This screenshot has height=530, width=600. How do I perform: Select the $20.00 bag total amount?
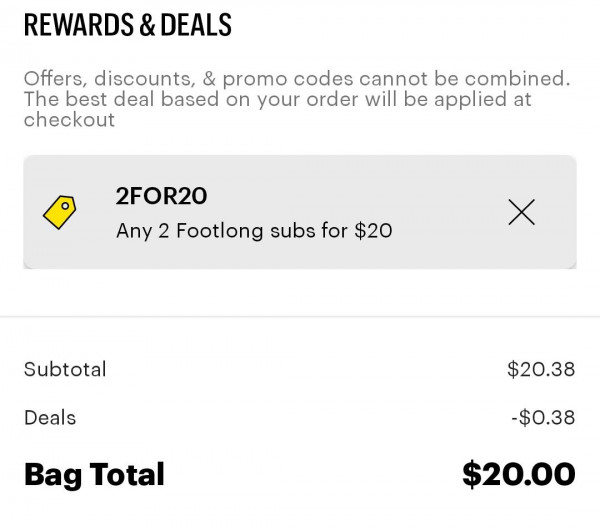(519, 474)
